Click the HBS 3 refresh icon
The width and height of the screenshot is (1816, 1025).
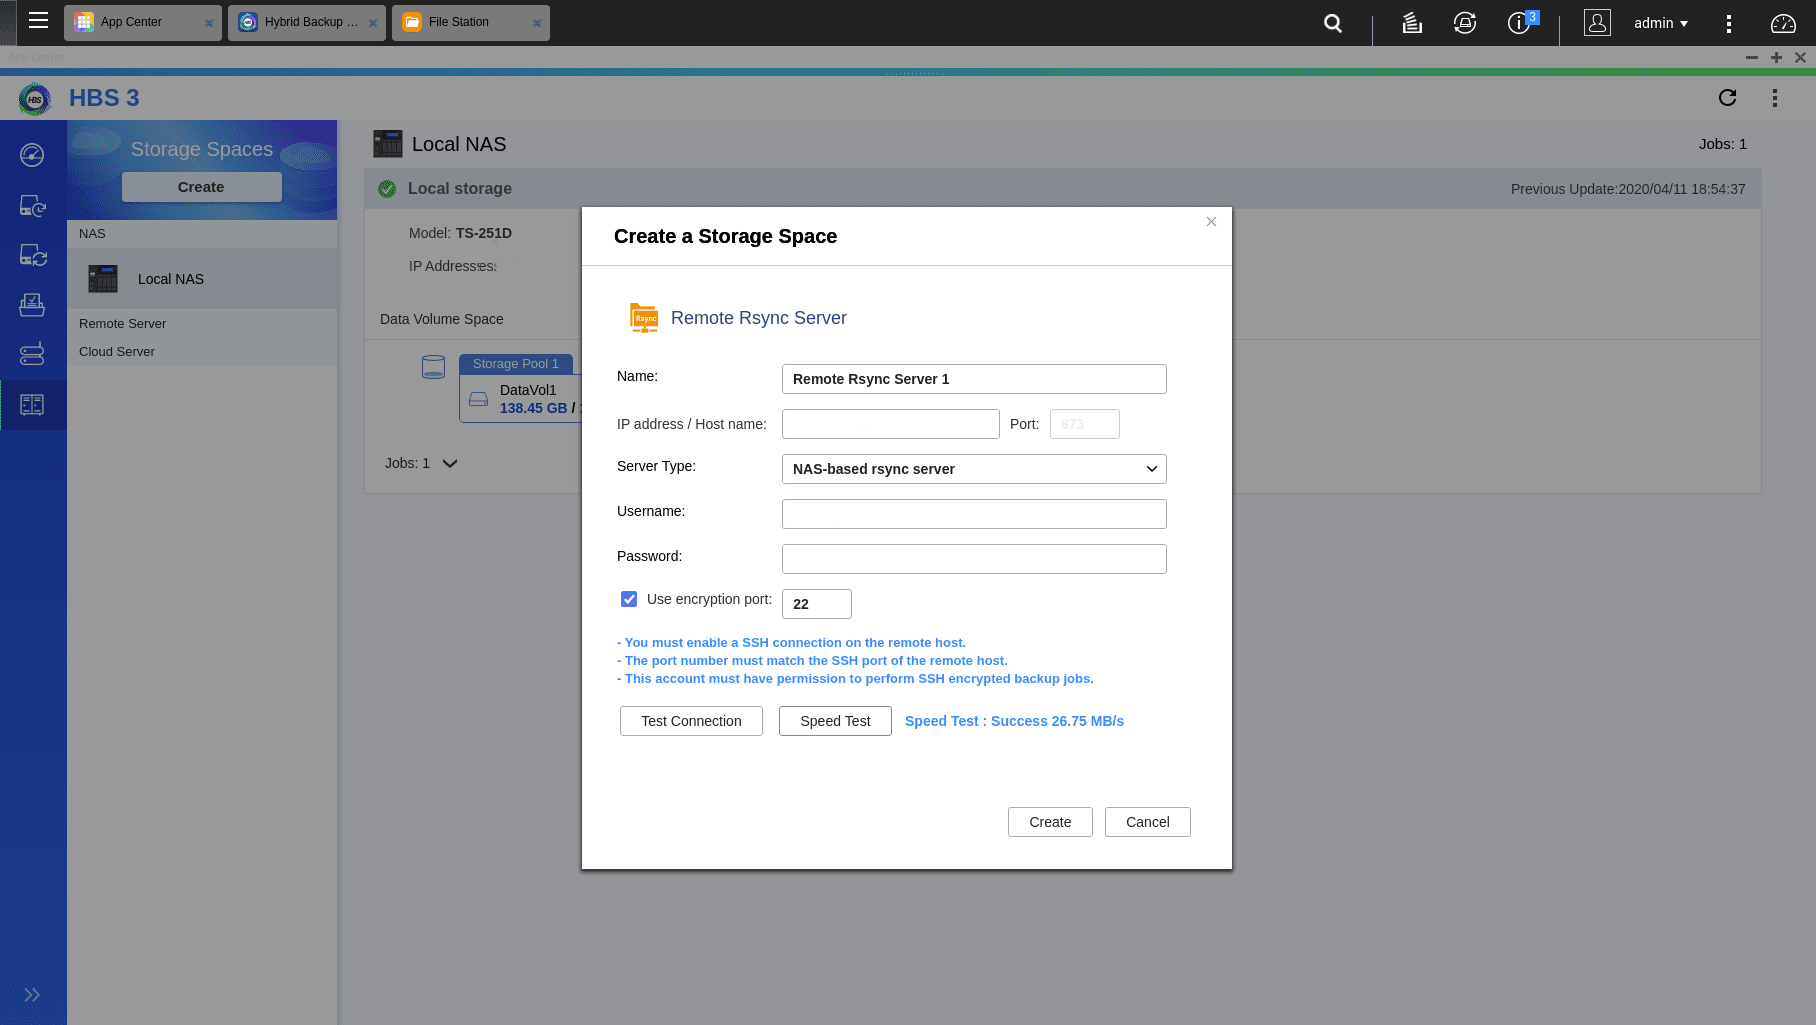click(x=1727, y=97)
